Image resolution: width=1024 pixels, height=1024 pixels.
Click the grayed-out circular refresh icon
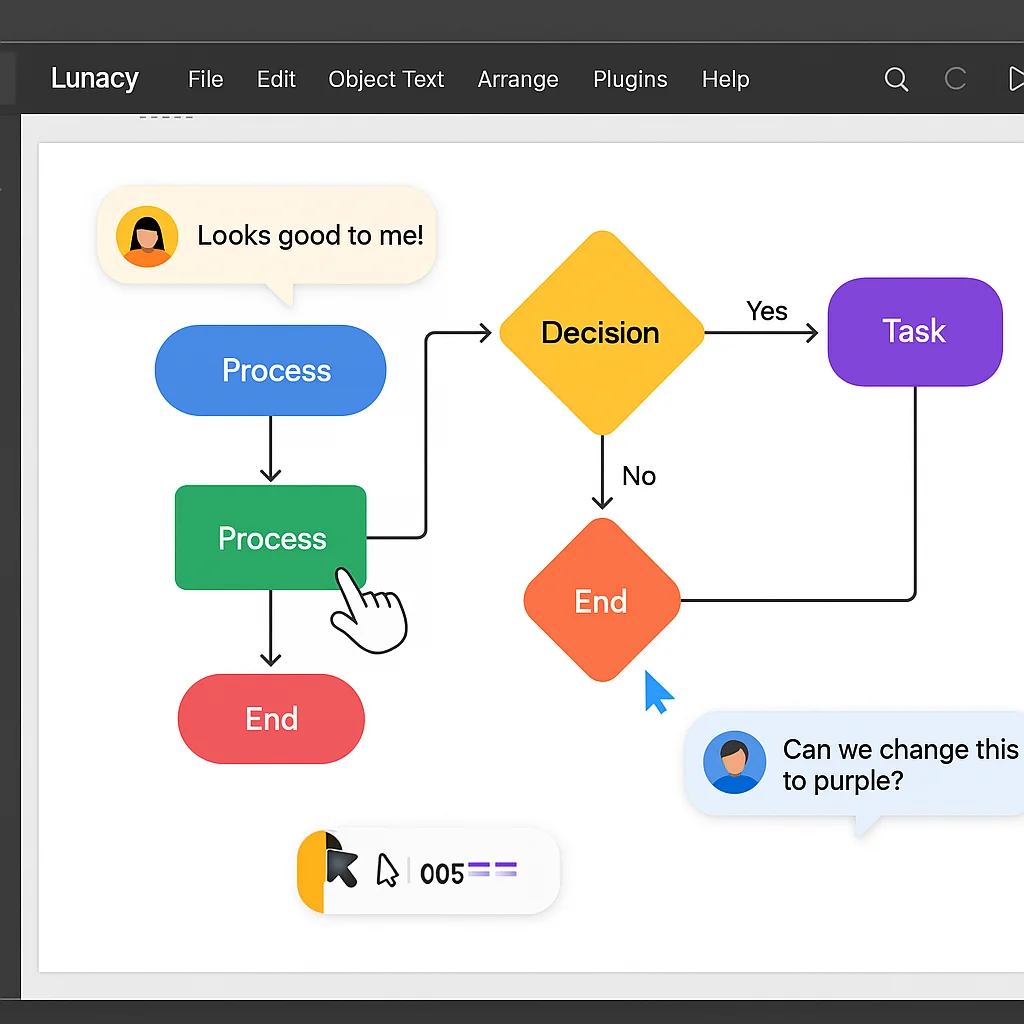956,80
